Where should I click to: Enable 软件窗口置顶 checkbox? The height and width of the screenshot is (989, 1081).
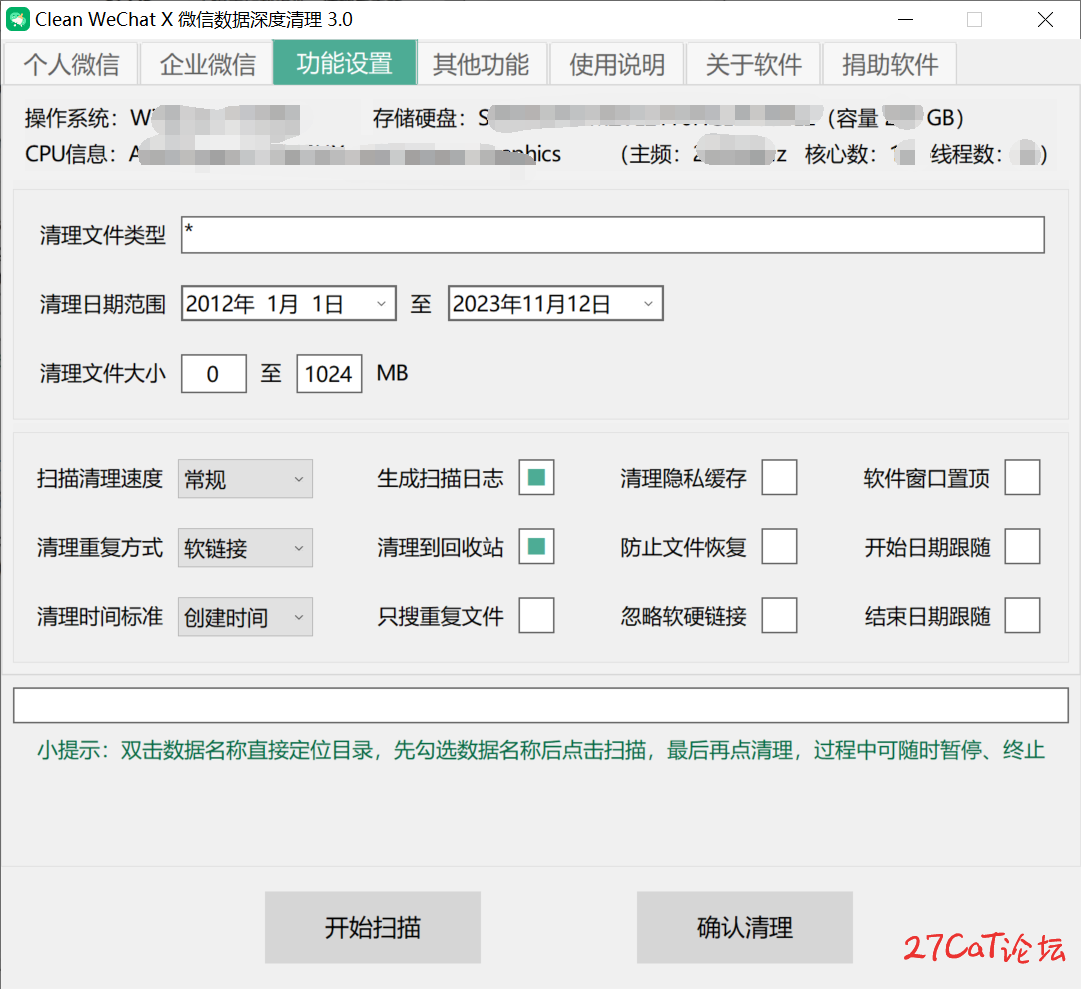click(1022, 478)
